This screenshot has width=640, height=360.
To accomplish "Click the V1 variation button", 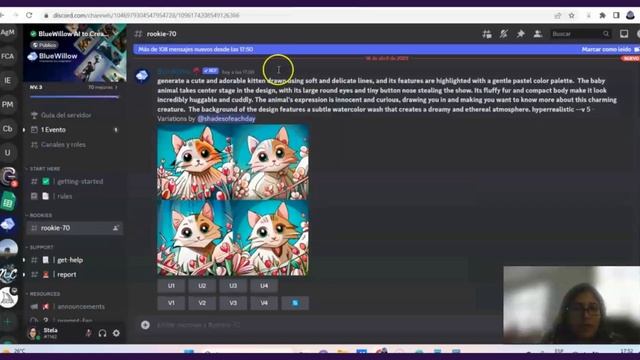I will tap(171, 303).
